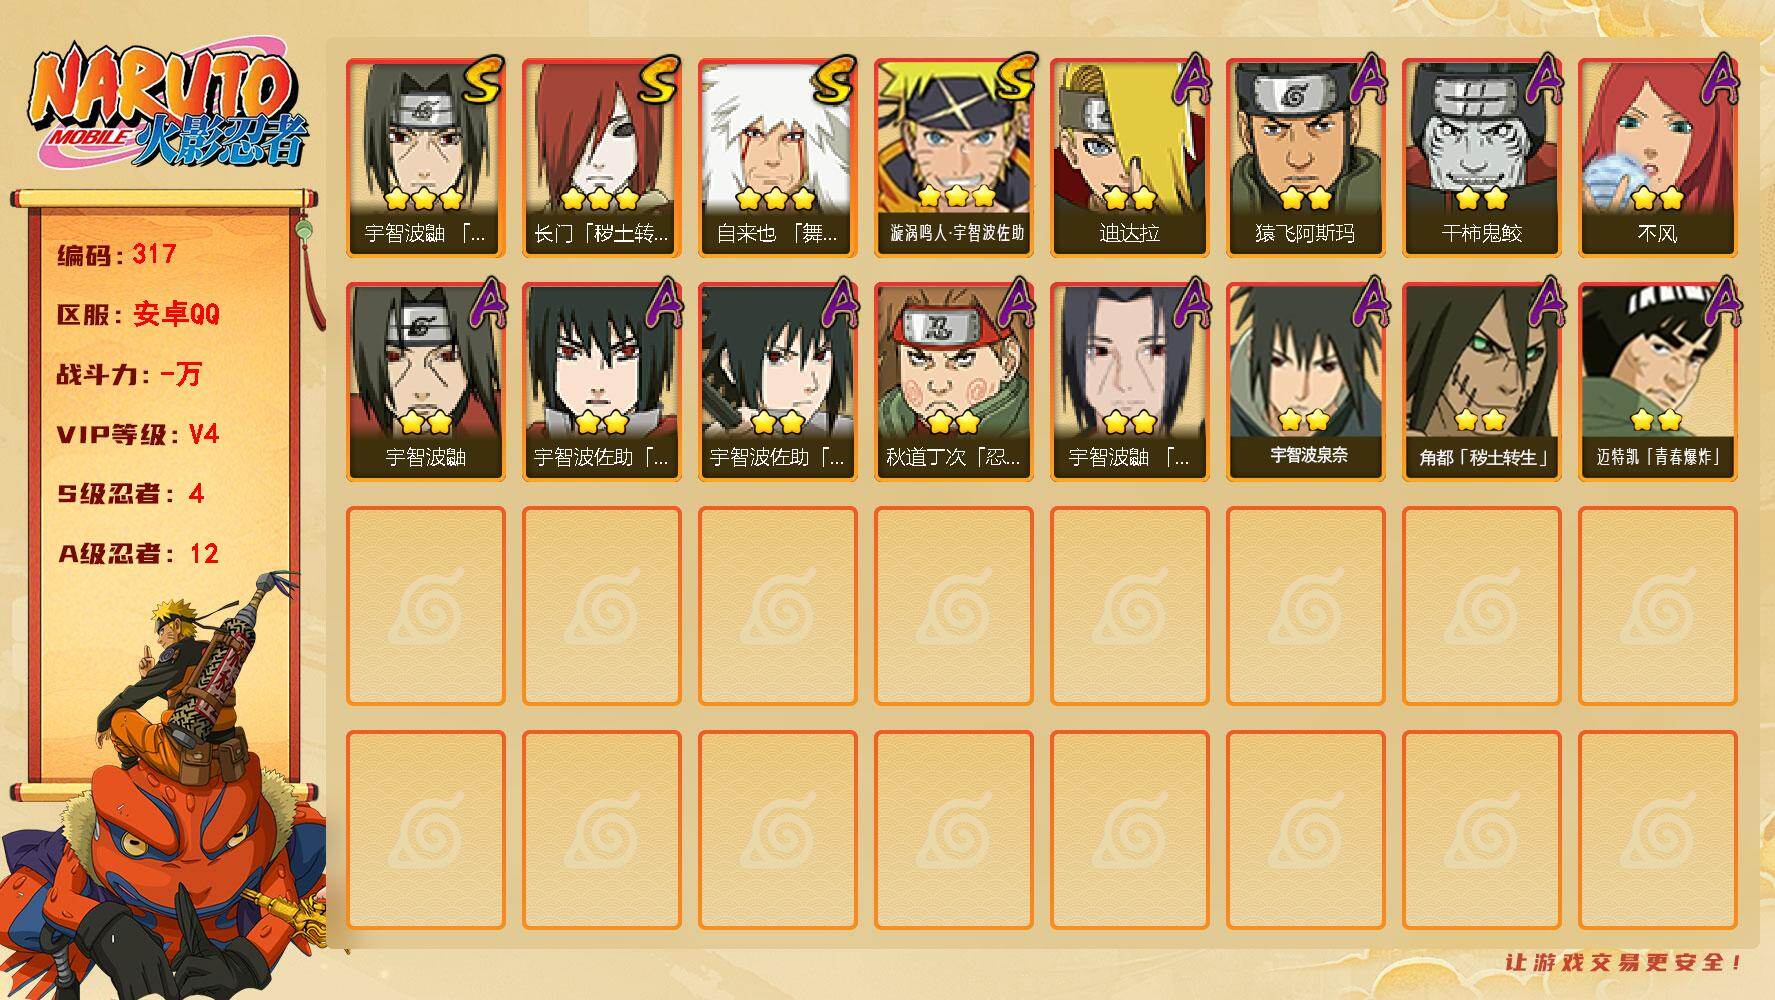Image resolution: width=1775 pixels, height=1000 pixels.
Task: Open the 迈特凯「青春爆炸」card
Action: pos(1657,381)
